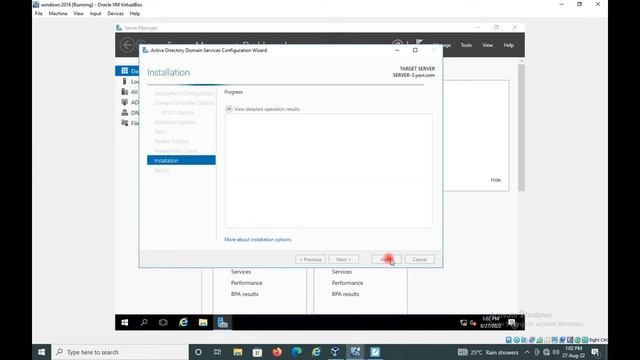The height and width of the screenshot is (360, 640).
Task: Open host File Explorer taskbar icon
Action: [x=238, y=352]
